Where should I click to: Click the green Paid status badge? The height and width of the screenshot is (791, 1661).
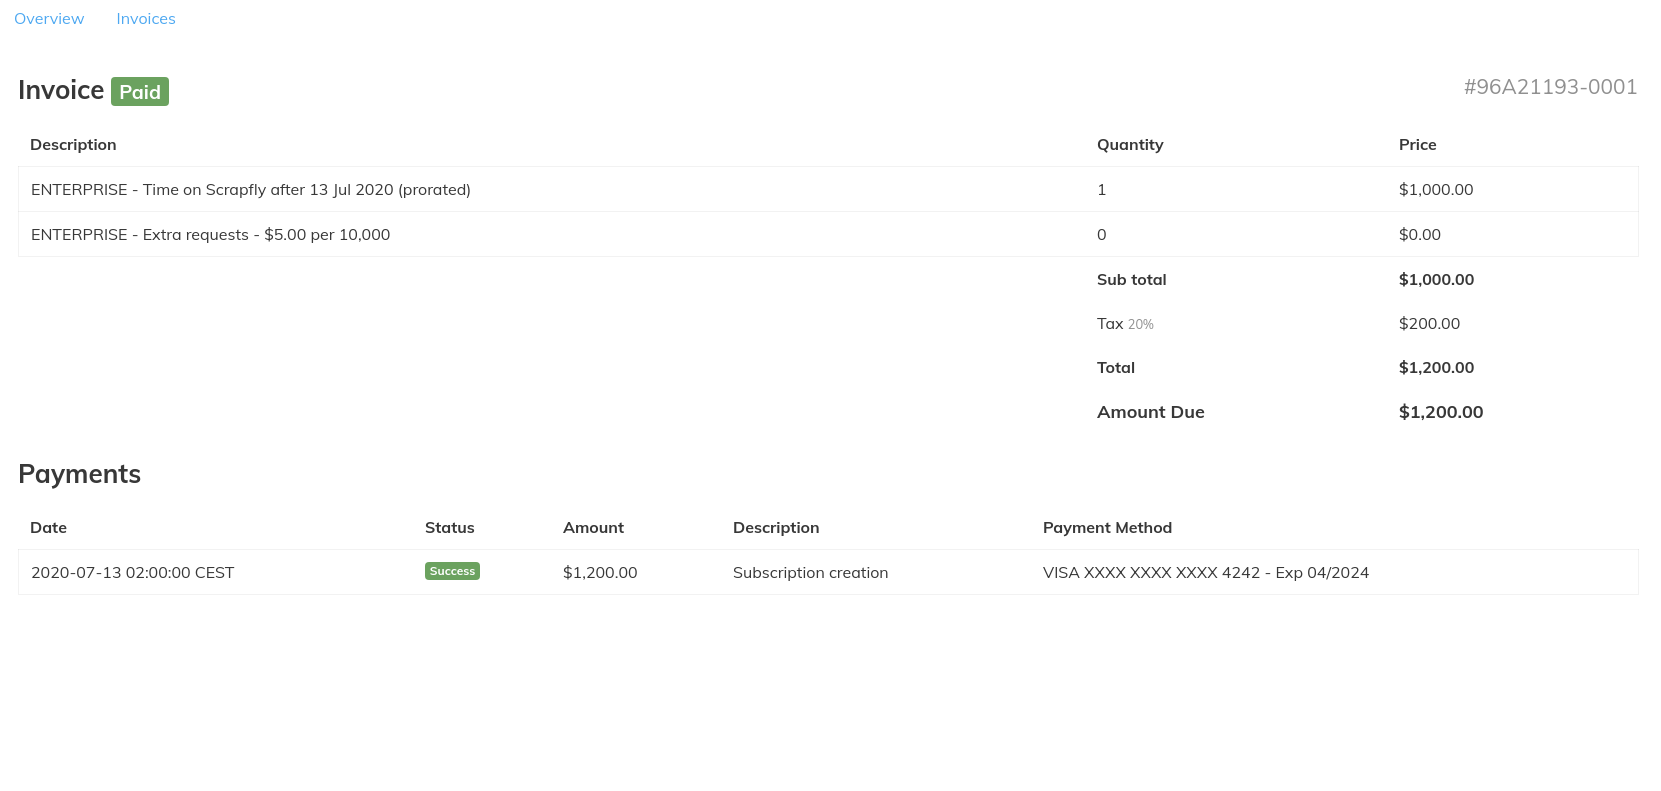click(140, 92)
